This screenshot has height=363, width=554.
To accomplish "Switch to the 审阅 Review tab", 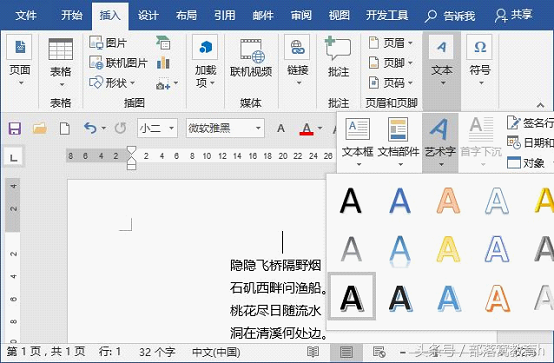I will (x=301, y=16).
